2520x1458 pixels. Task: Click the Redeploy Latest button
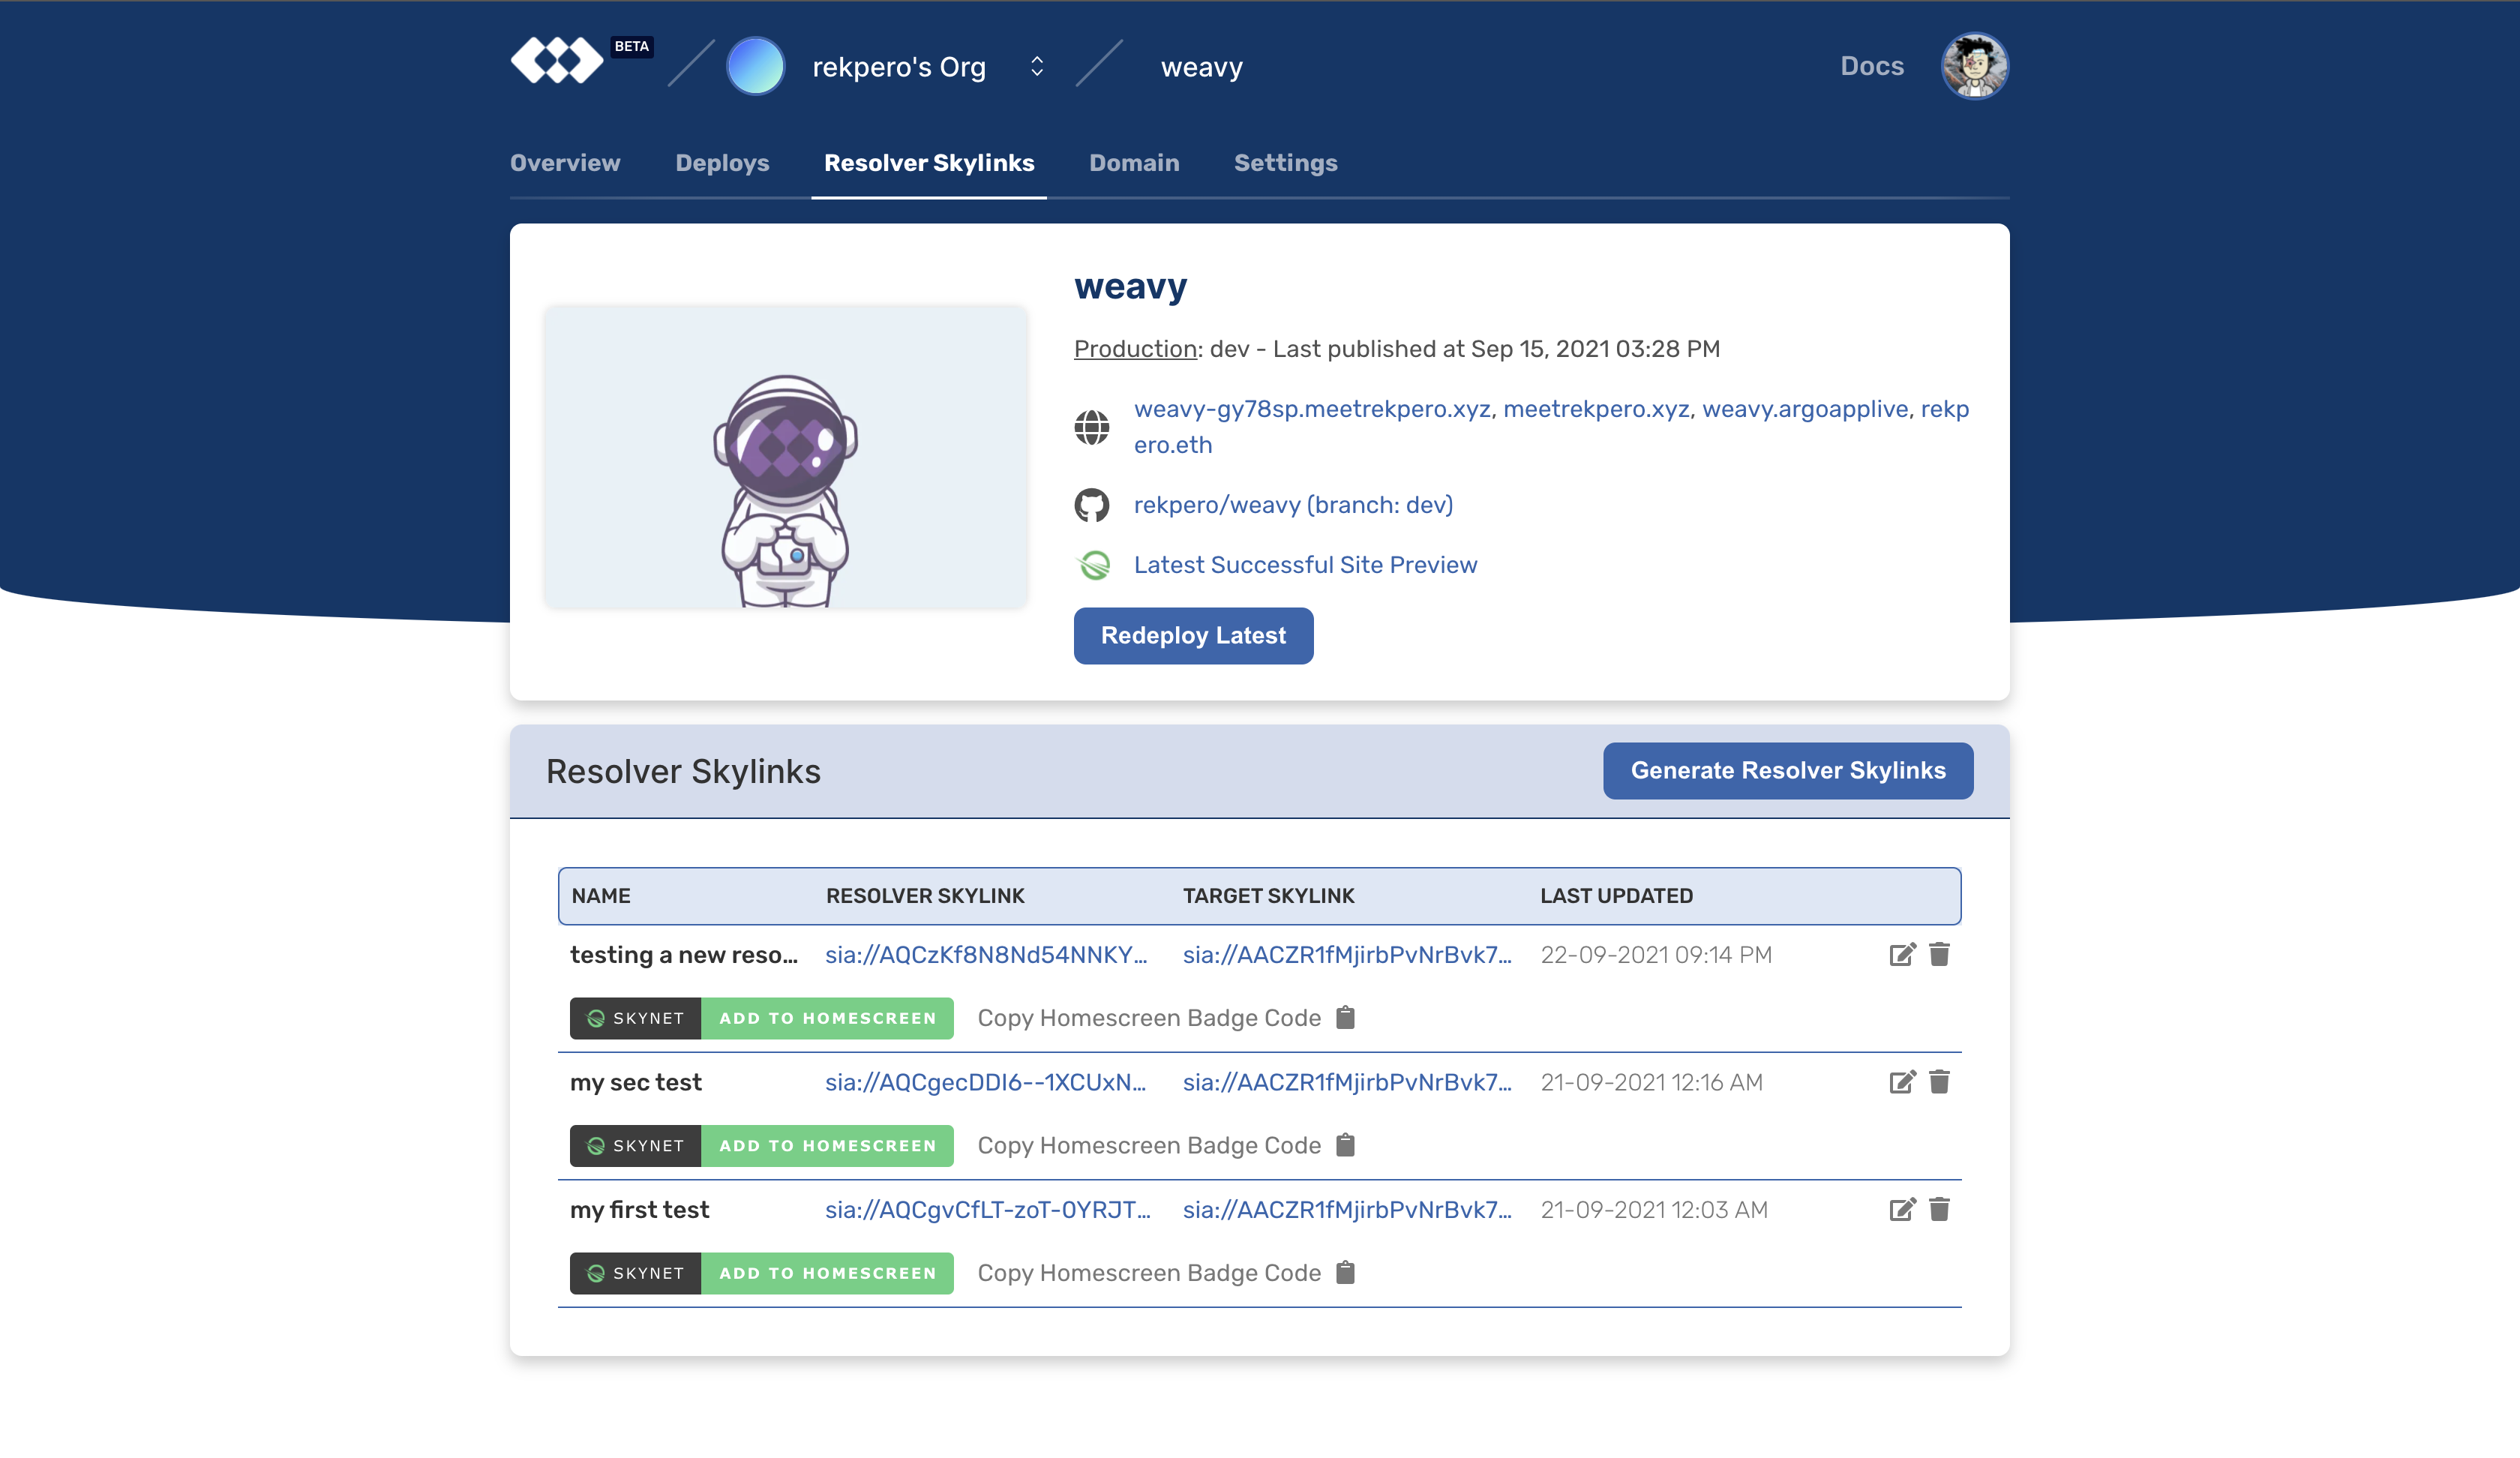click(1193, 635)
